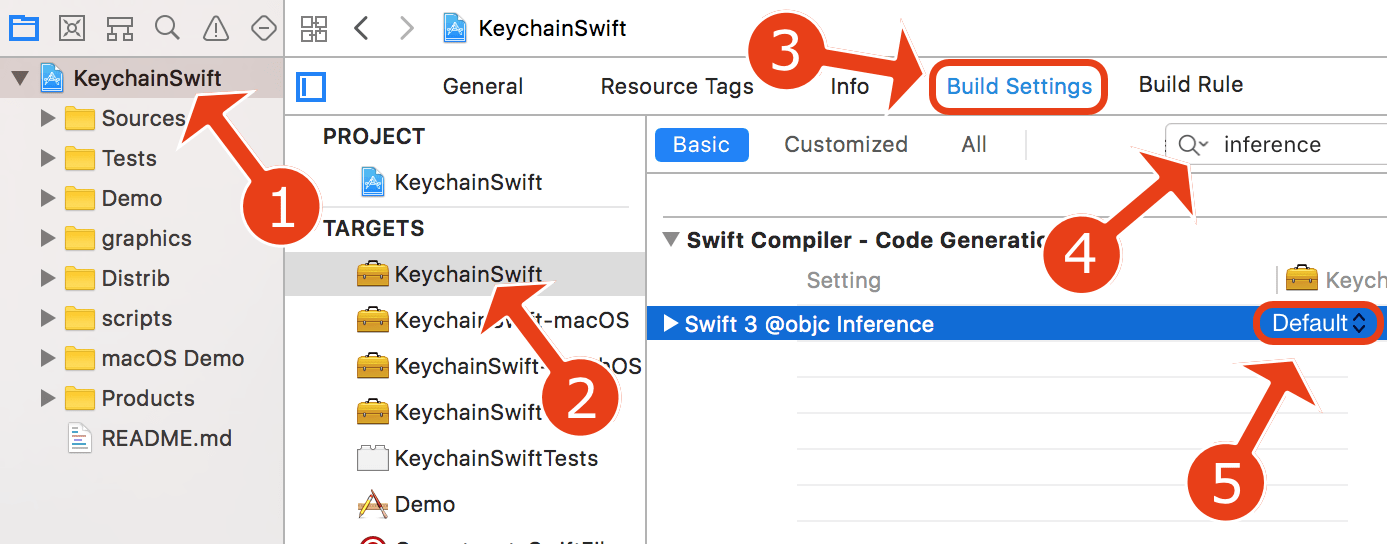Image resolution: width=1387 pixels, height=544 pixels.
Task: Click the KeychainSwiftTests bundle icon
Action: [x=372, y=458]
